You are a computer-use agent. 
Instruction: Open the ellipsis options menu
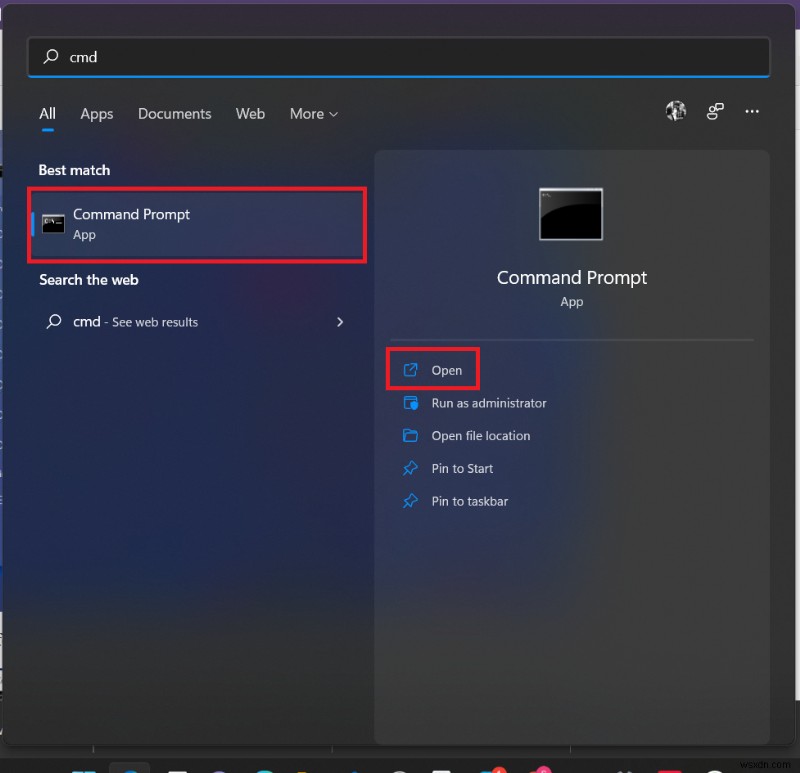[752, 111]
